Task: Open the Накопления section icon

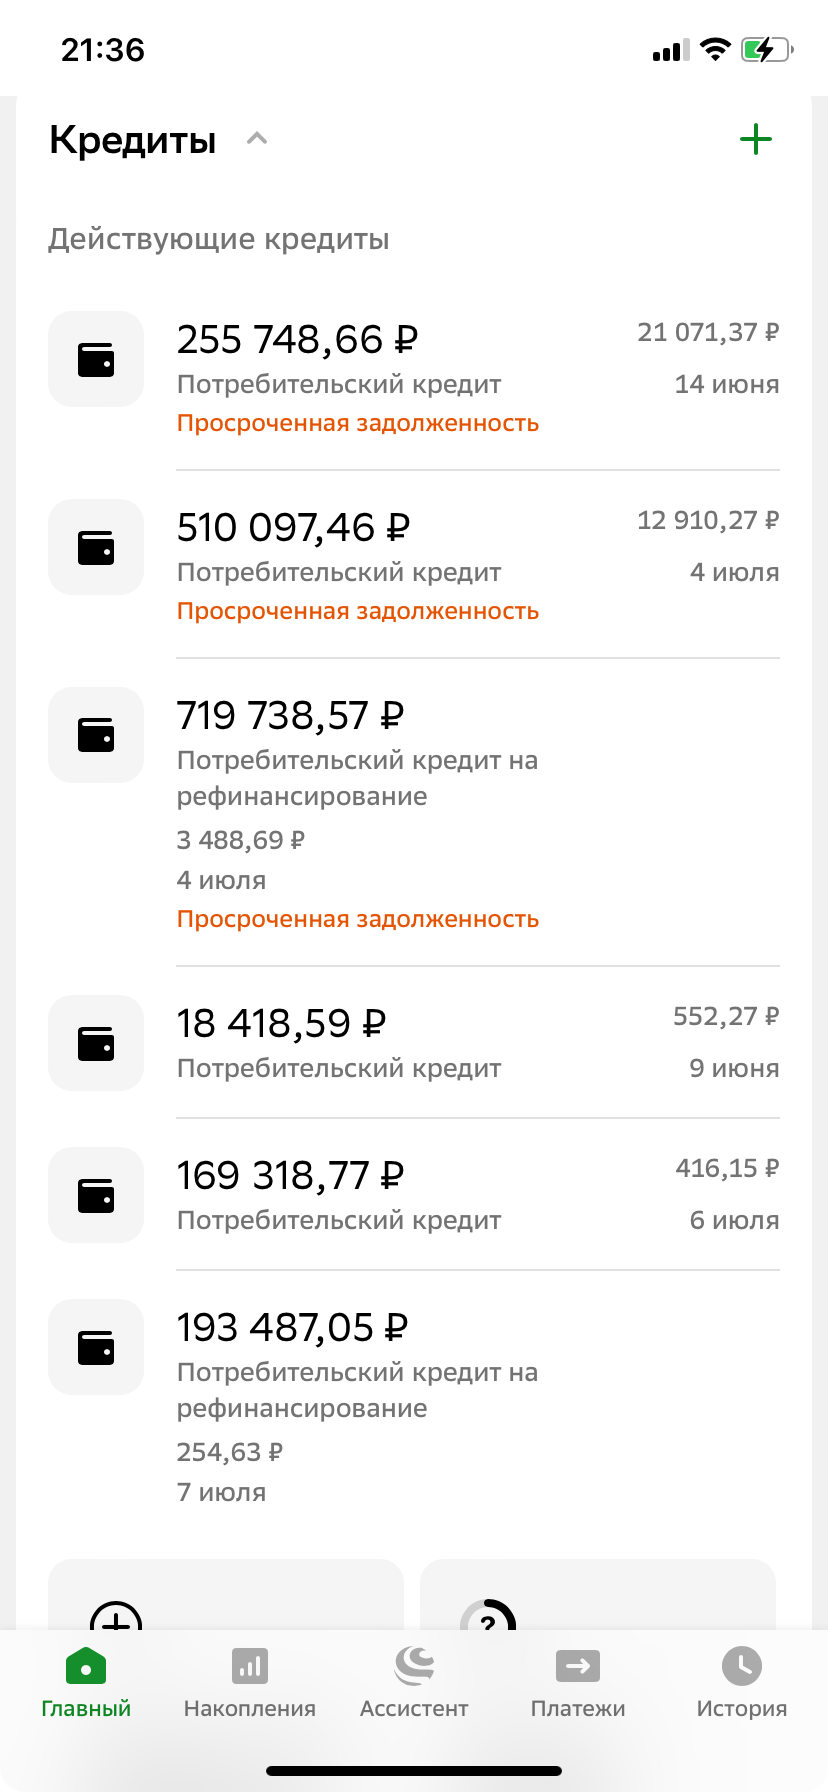Action: pyautogui.click(x=249, y=1667)
